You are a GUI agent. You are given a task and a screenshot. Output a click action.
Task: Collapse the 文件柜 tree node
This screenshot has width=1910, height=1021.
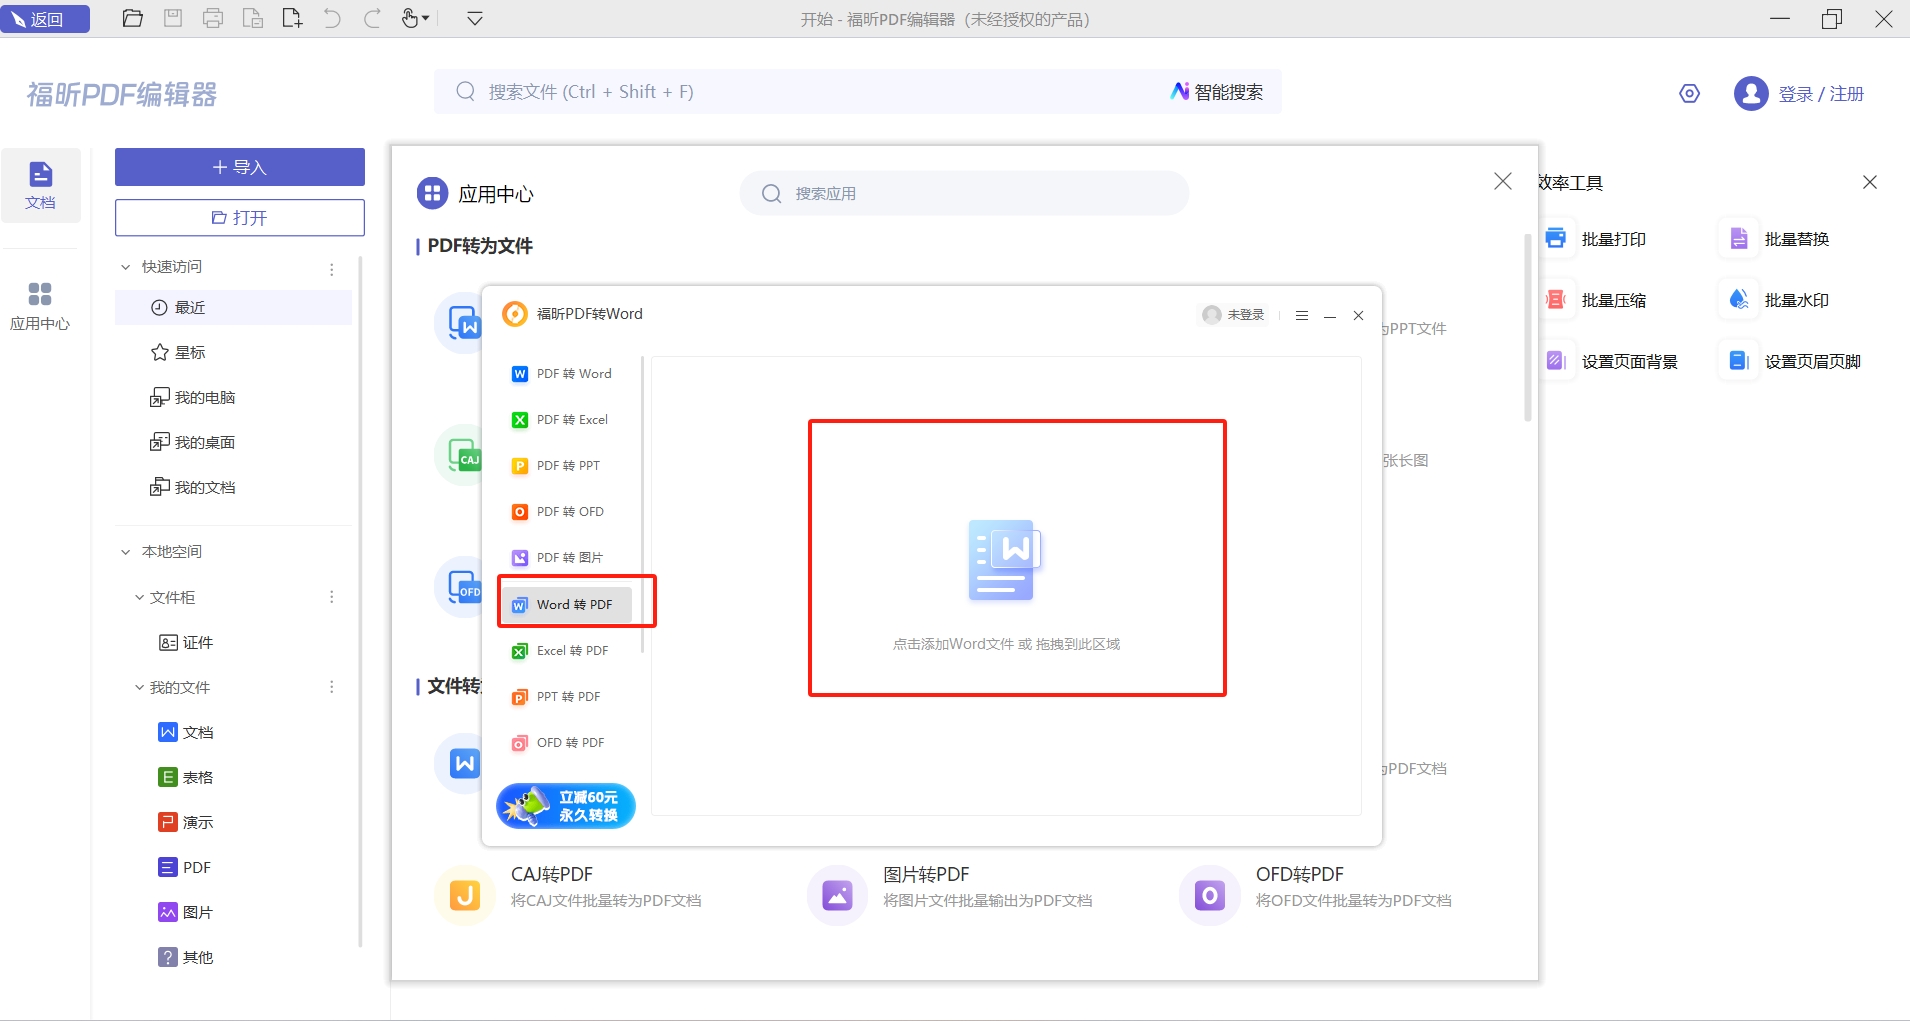point(140,597)
